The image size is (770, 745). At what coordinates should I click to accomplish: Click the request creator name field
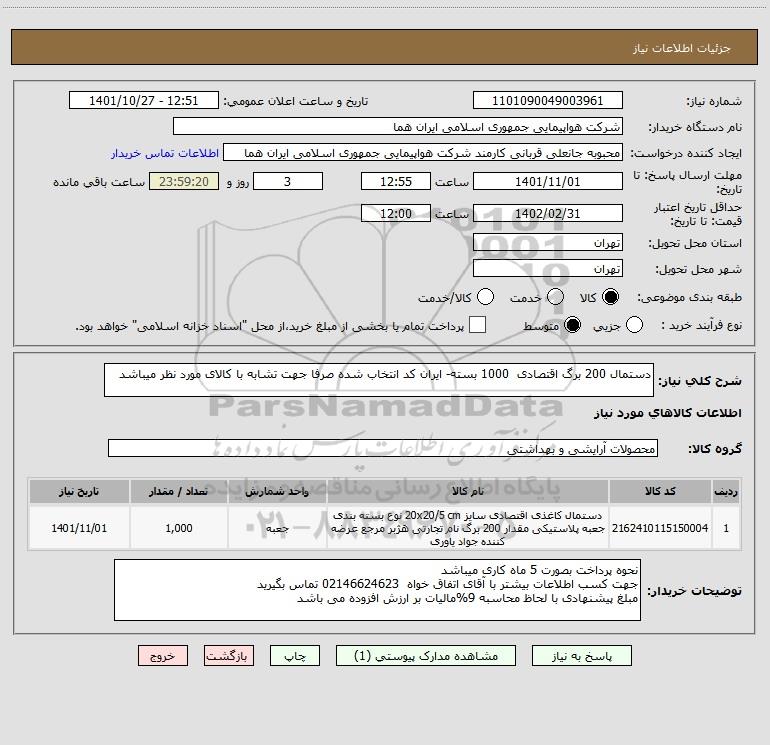pyautogui.click(x=423, y=153)
